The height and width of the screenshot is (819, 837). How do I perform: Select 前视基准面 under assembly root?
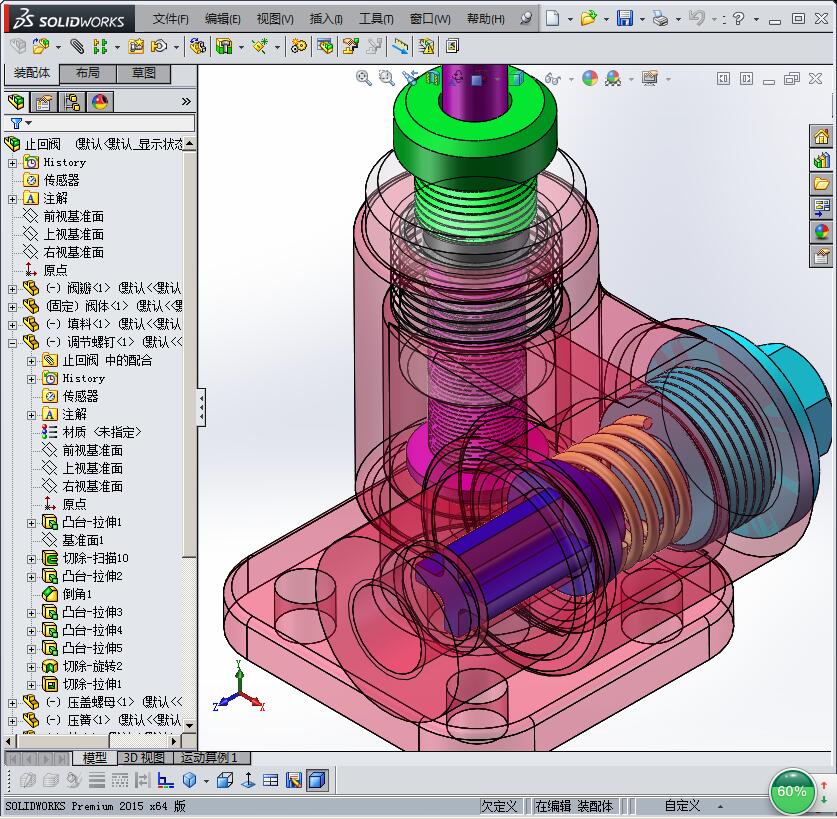(x=74, y=216)
